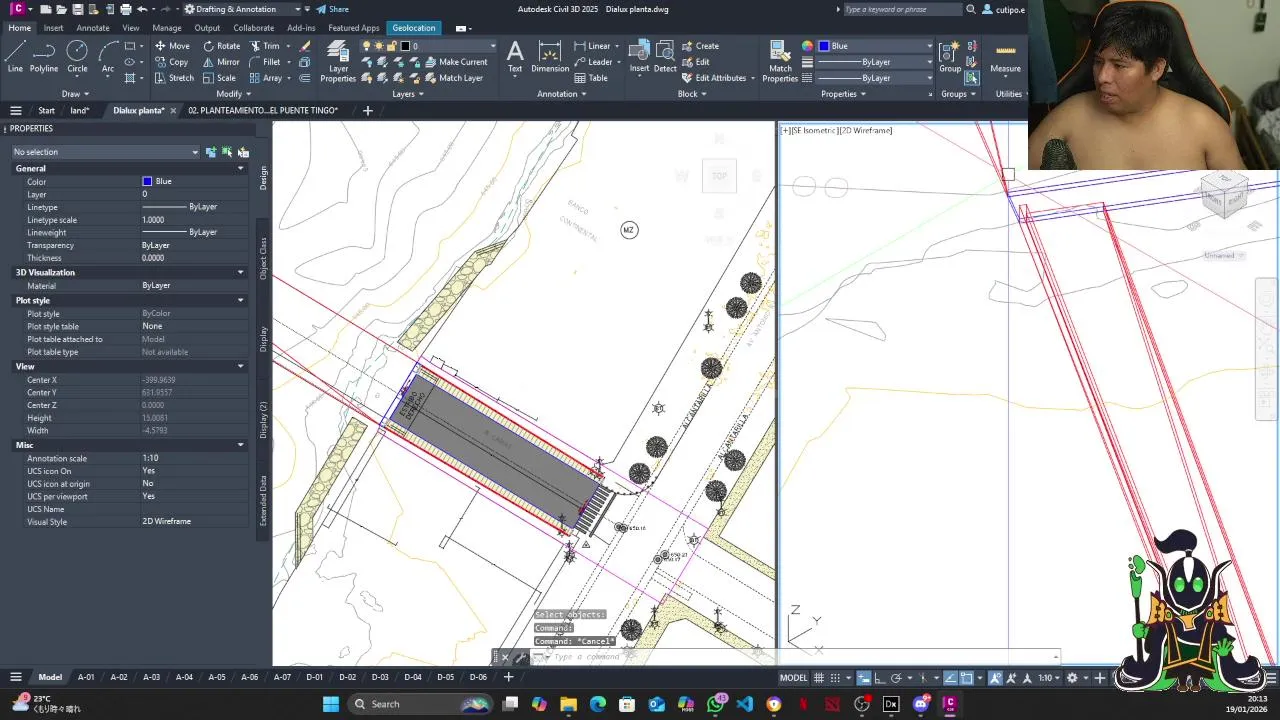This screenshot has width=1280, height=720.
Task: Click the Save icon in quick access toolbar
Action: [x=77, y=9]
